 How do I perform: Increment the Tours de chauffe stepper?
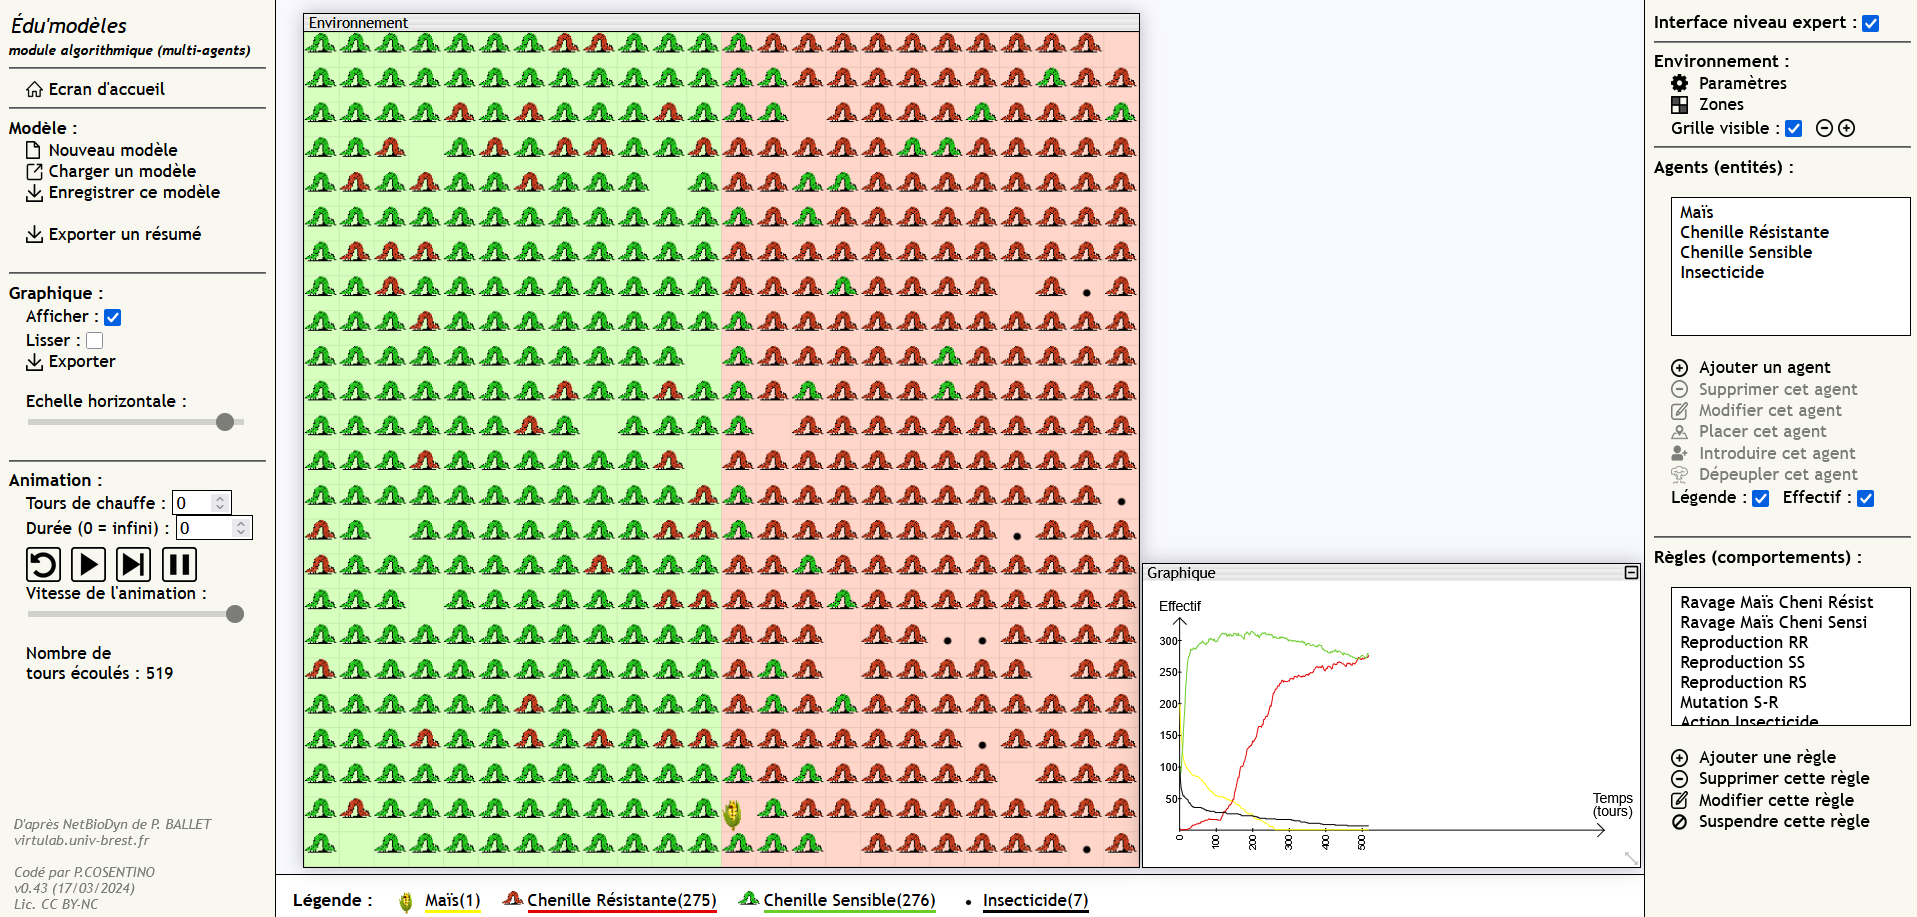(220, 498)
